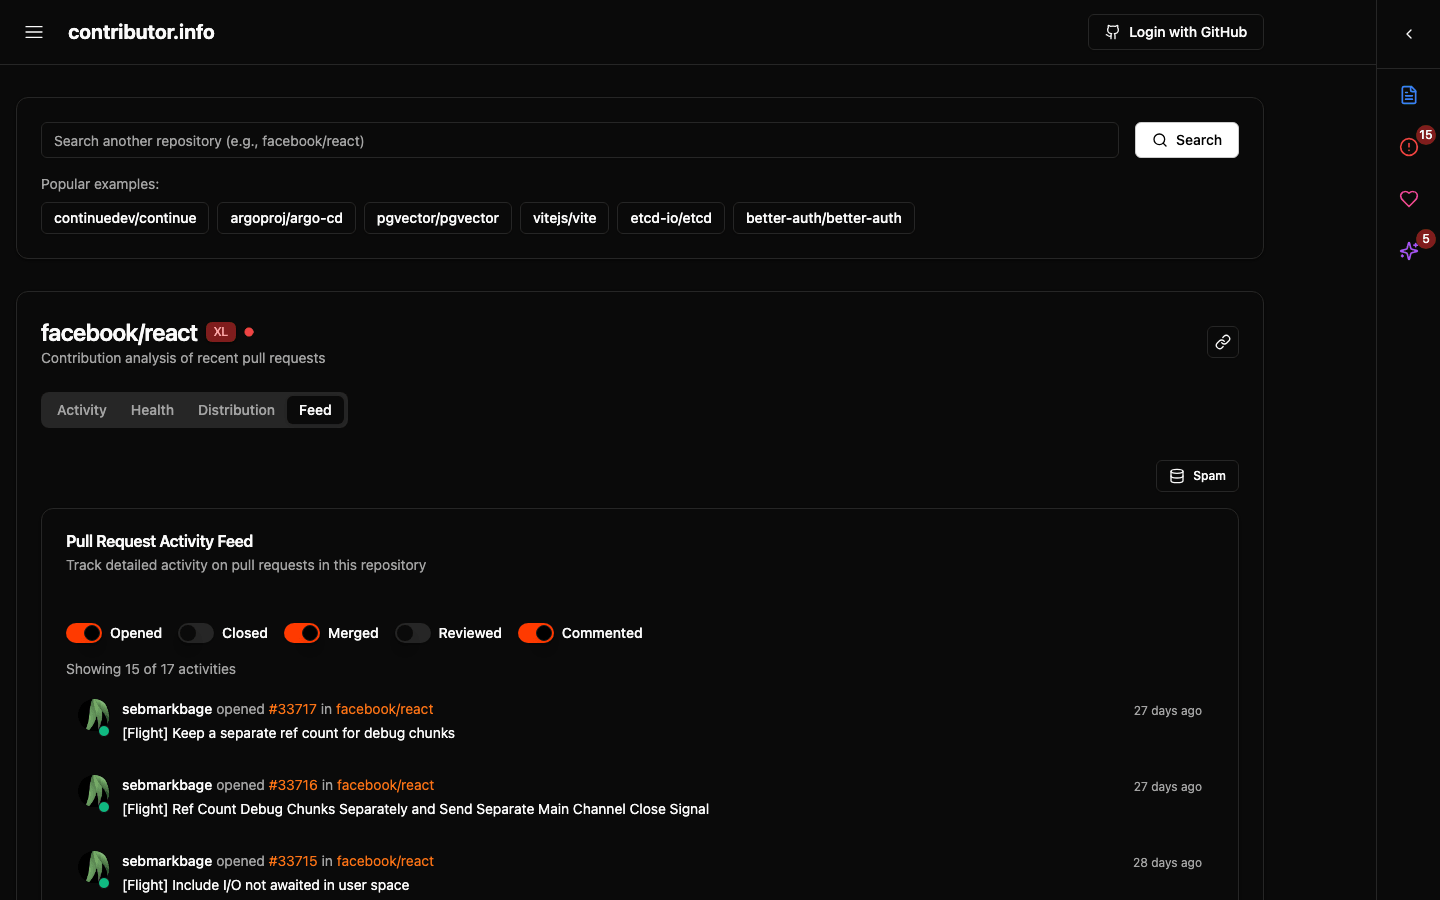Toggle off the Merged filter
1440x900 pixels.
click(301, 633)
